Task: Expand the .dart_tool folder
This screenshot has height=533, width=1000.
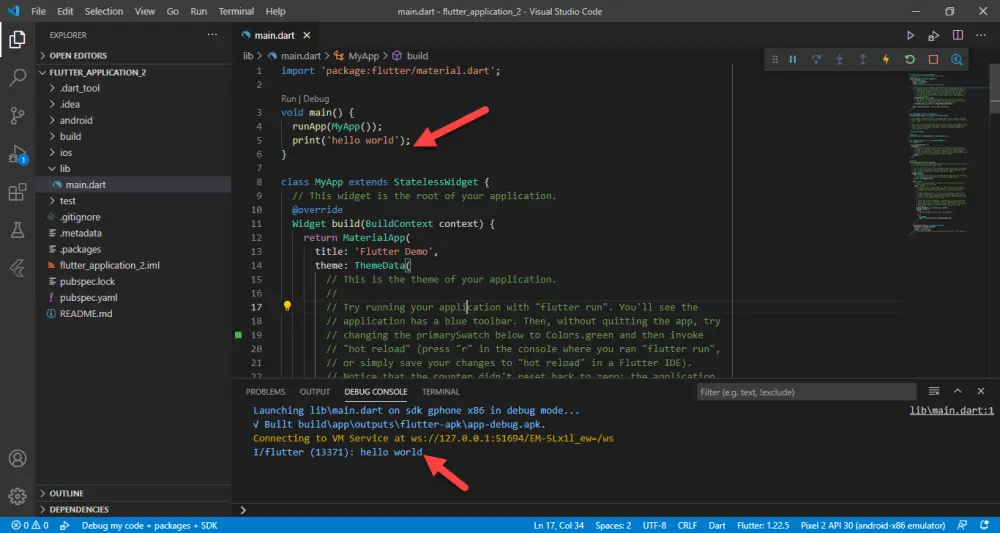Action: 133,88
